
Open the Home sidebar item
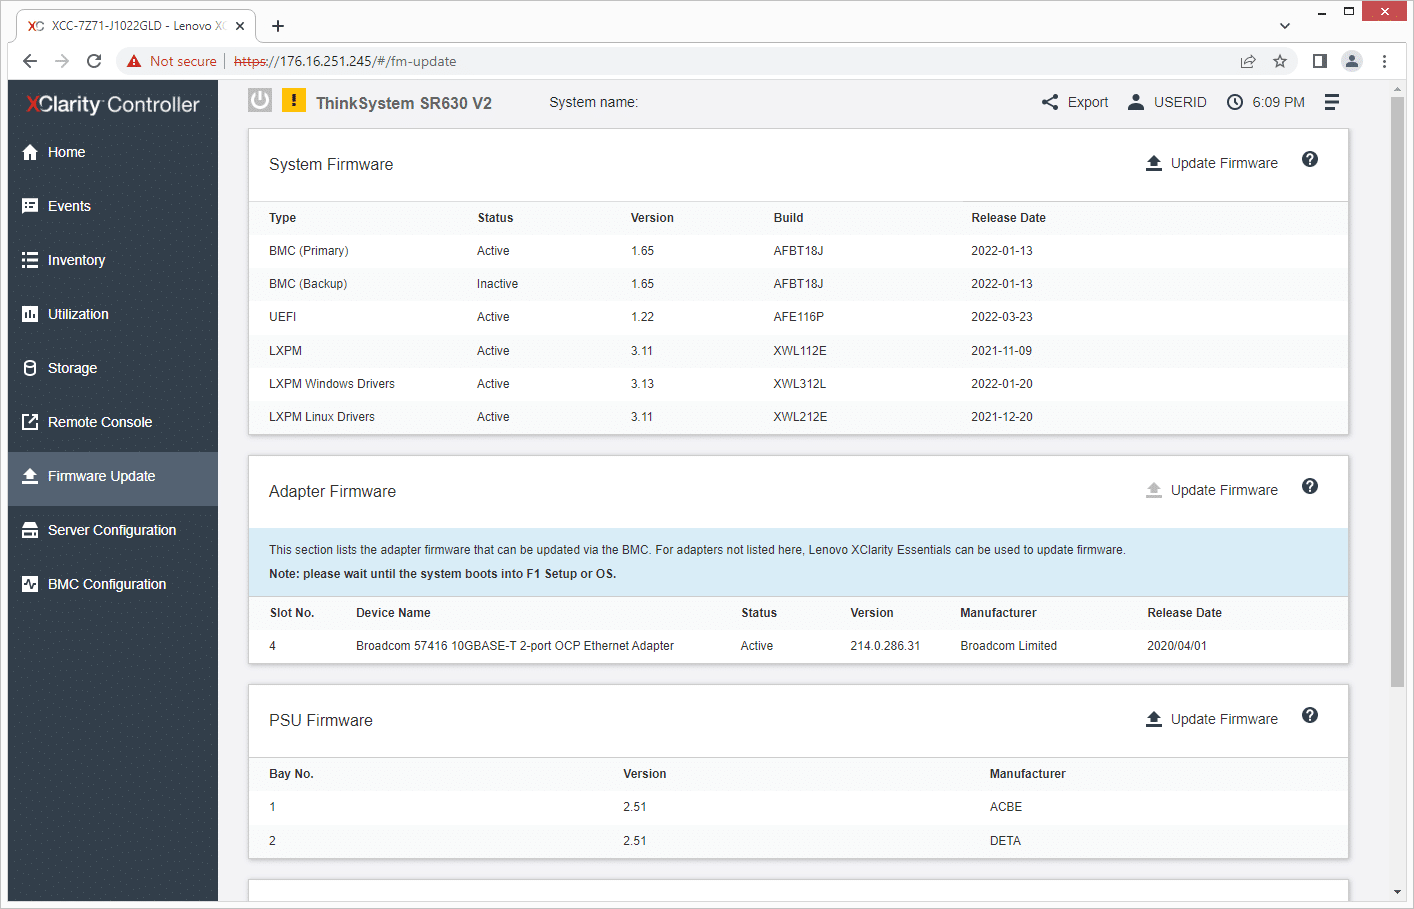(113, 152)
